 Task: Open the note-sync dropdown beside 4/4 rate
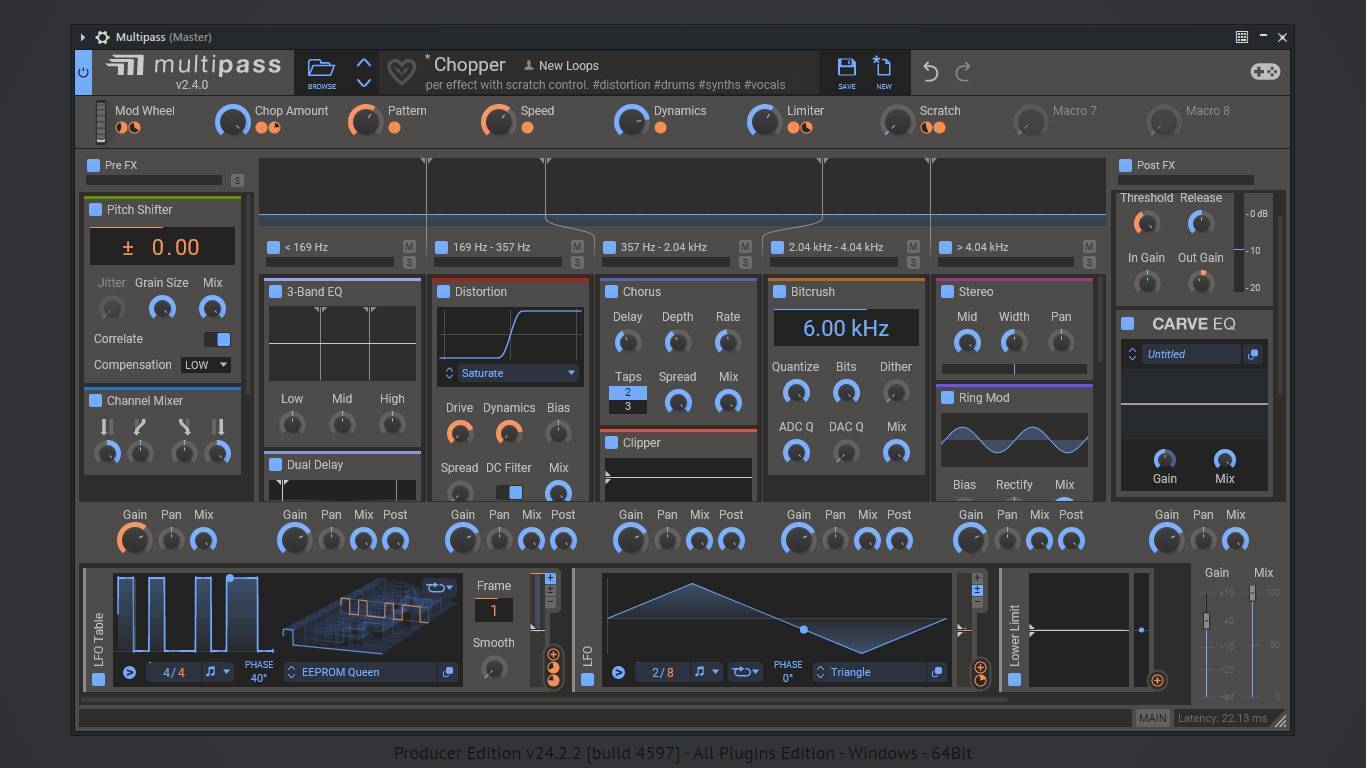coord(217,672)
